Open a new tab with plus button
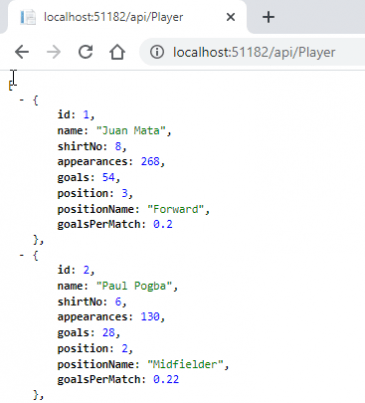The image size is (365, 403). [x=268, y=17]
